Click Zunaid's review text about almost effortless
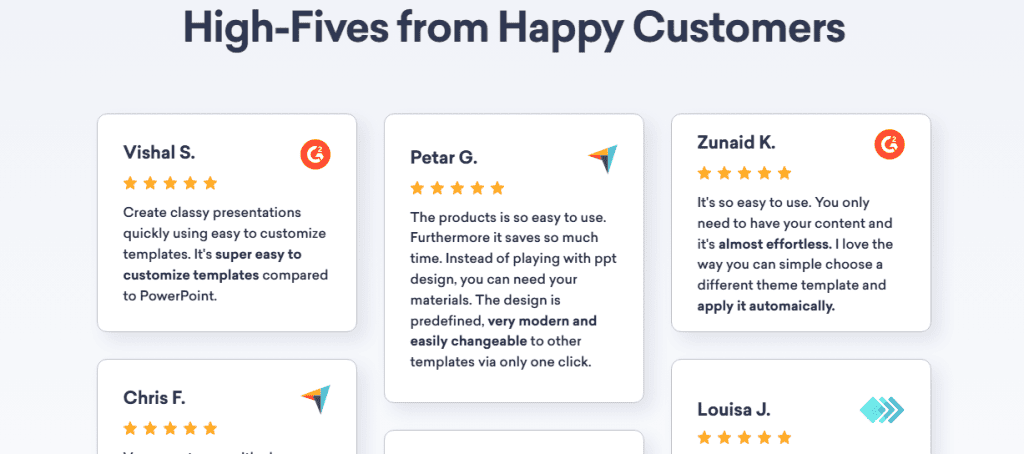Viewport: 1024px width, 454px height. pos(795,254)
